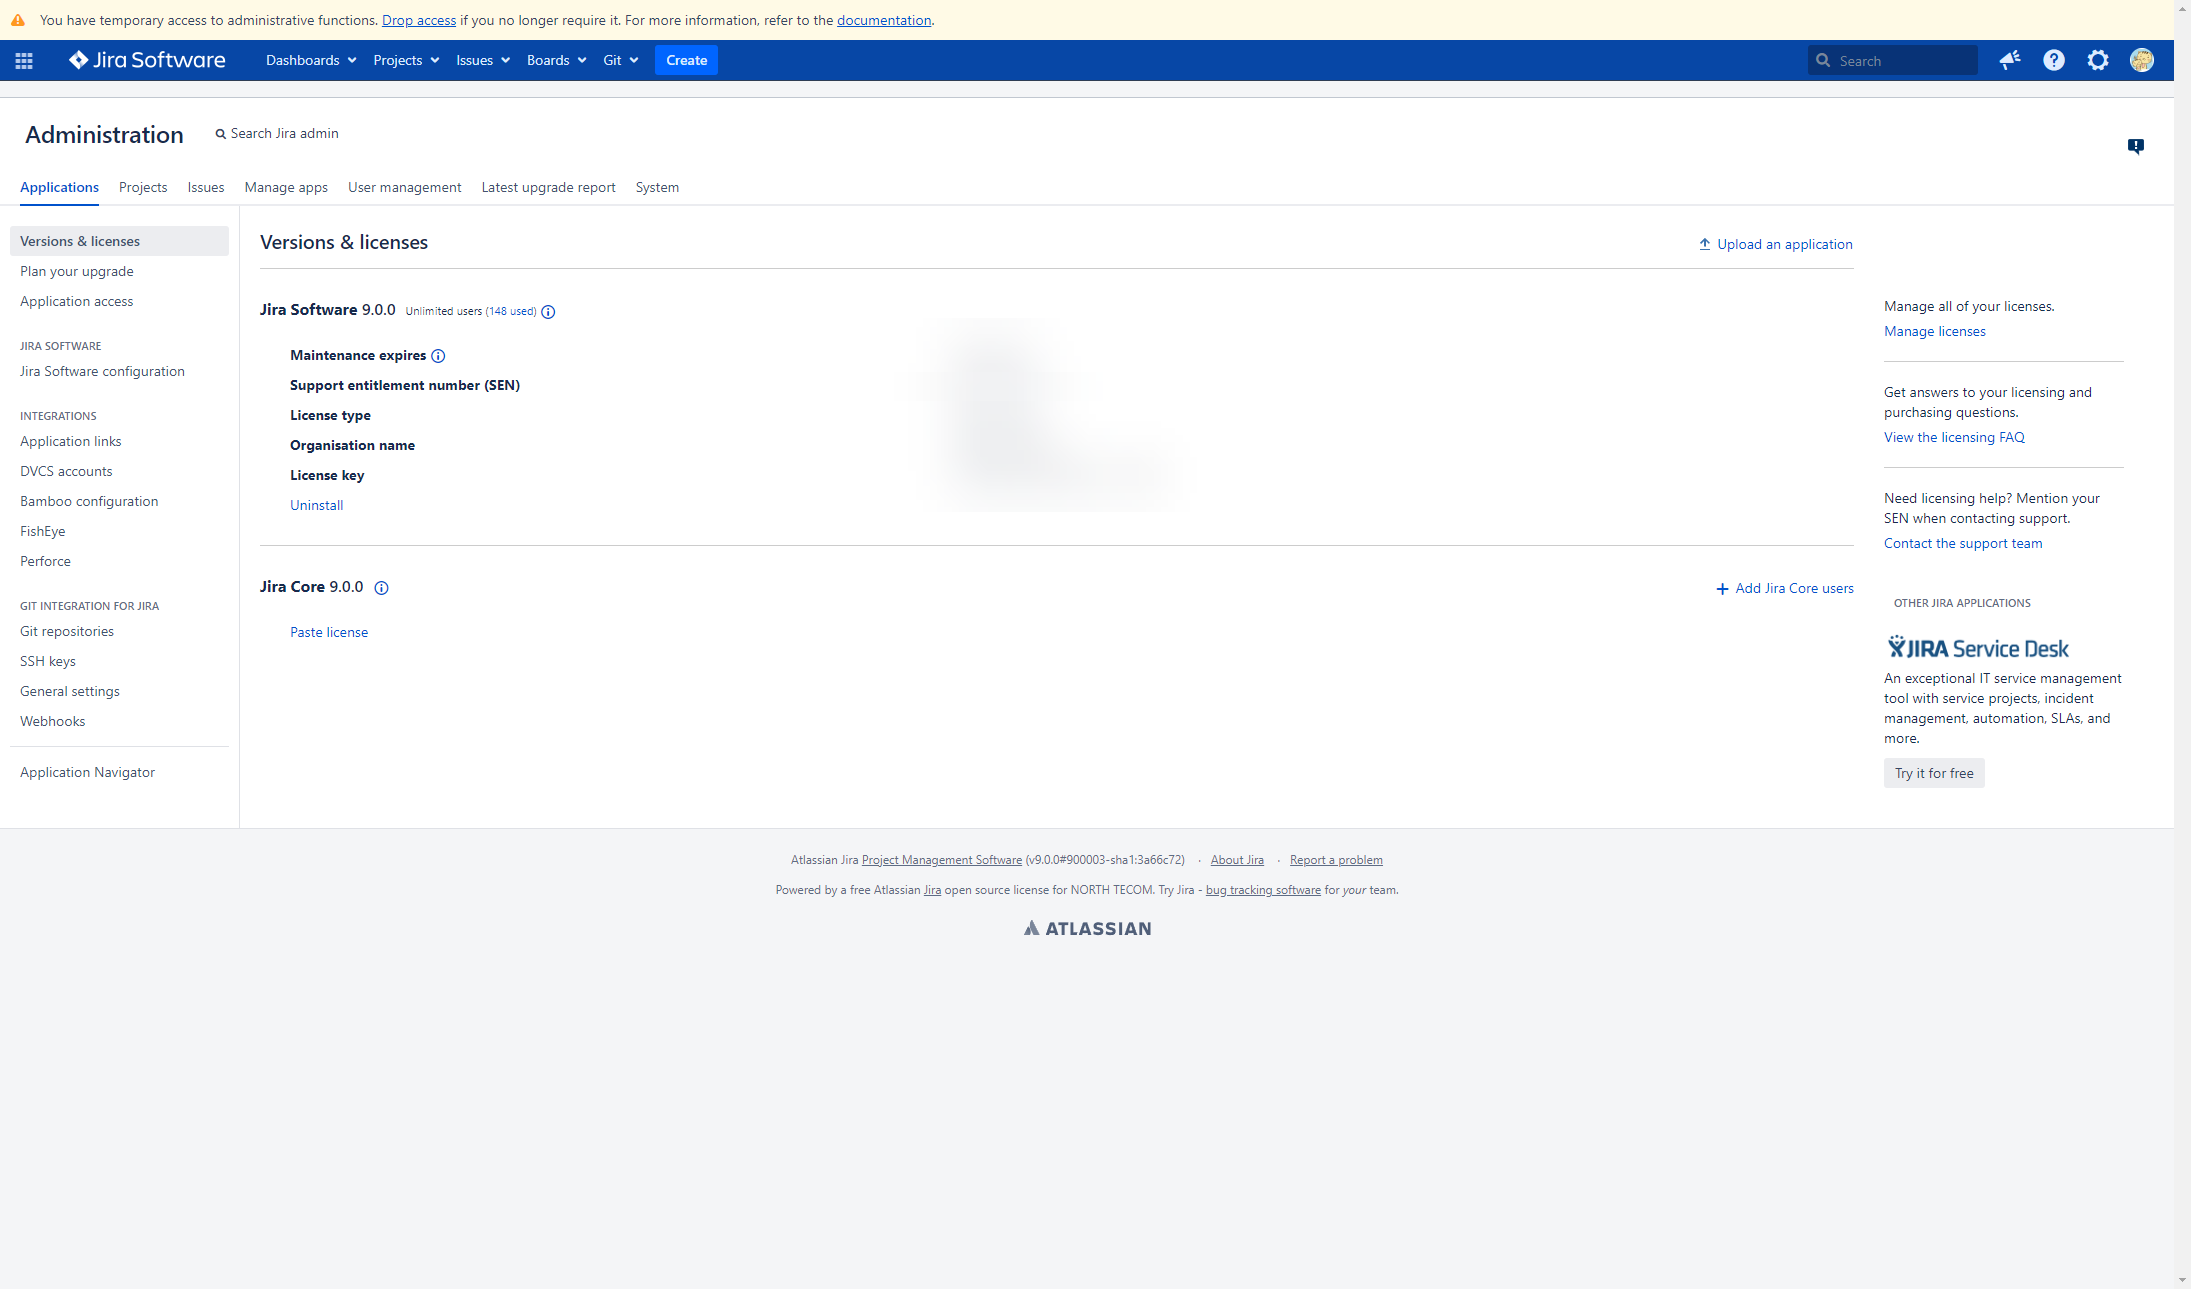
Task: Open Application Navigator
Action: 87,772
